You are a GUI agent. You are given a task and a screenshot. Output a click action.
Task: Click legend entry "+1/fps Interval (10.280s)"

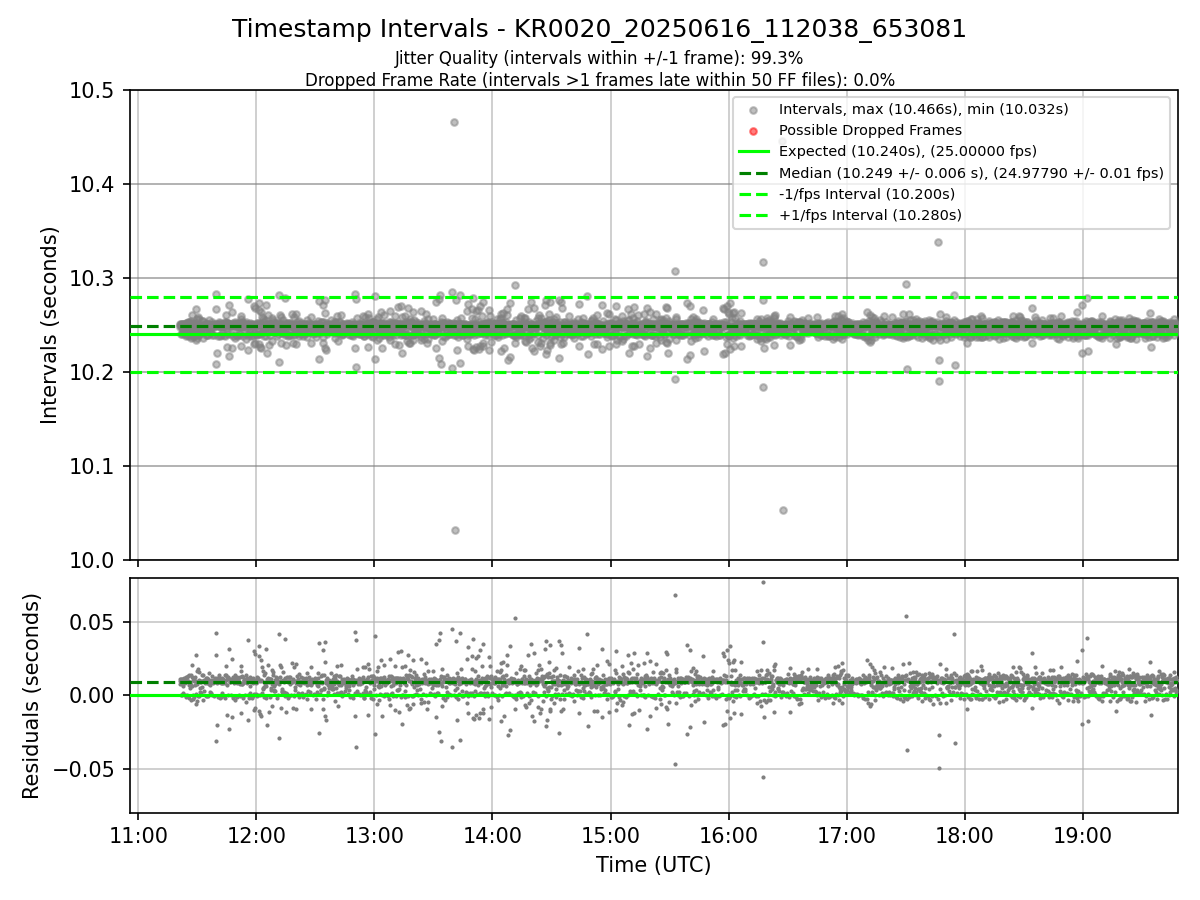[870, 215]
